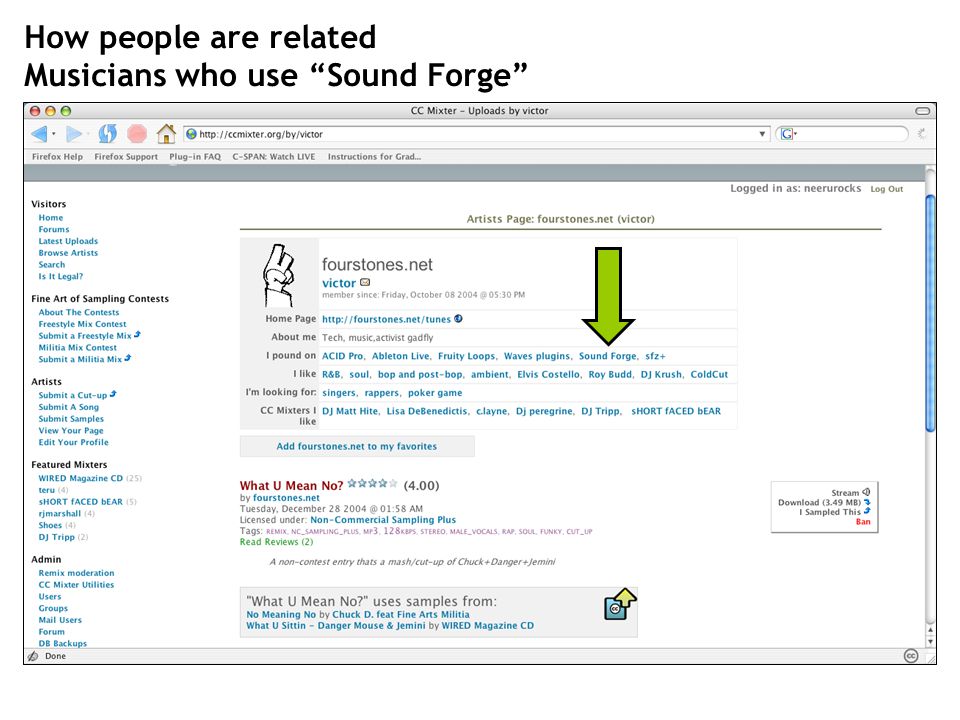Click the upload icon beside Submit a Cut-up

coord(113,394)
